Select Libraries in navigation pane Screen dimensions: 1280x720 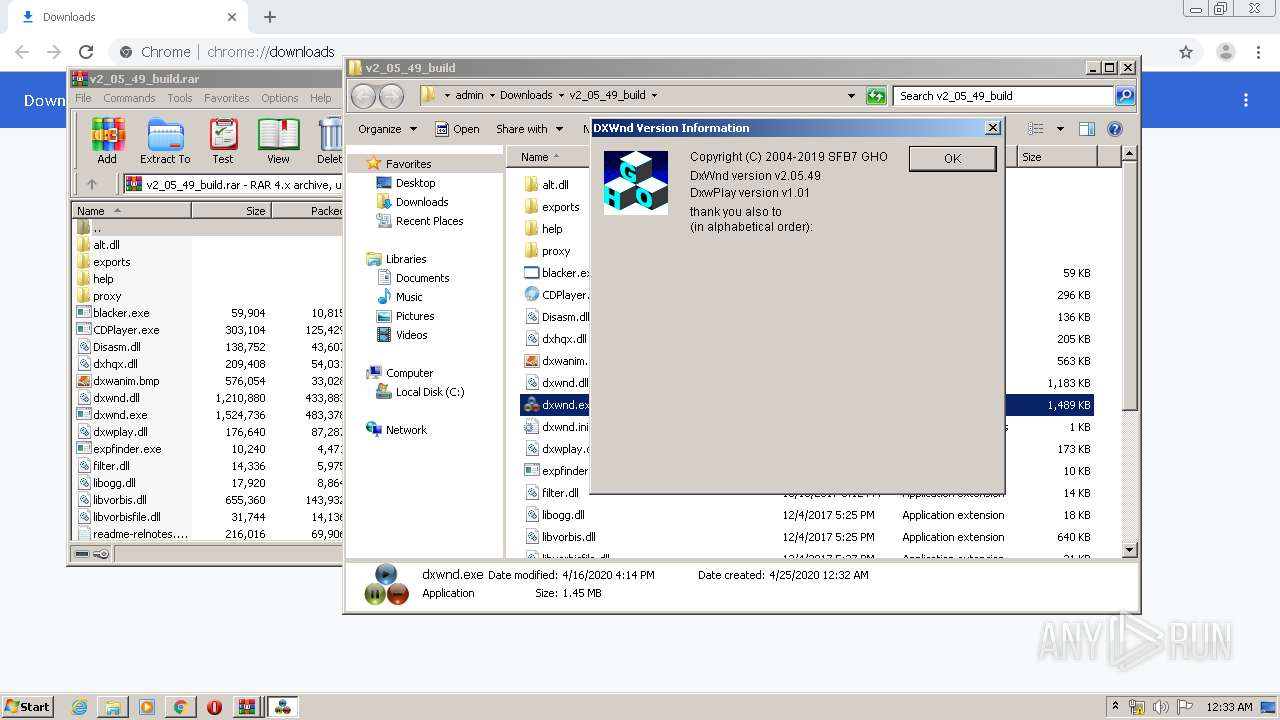point(397,259)
